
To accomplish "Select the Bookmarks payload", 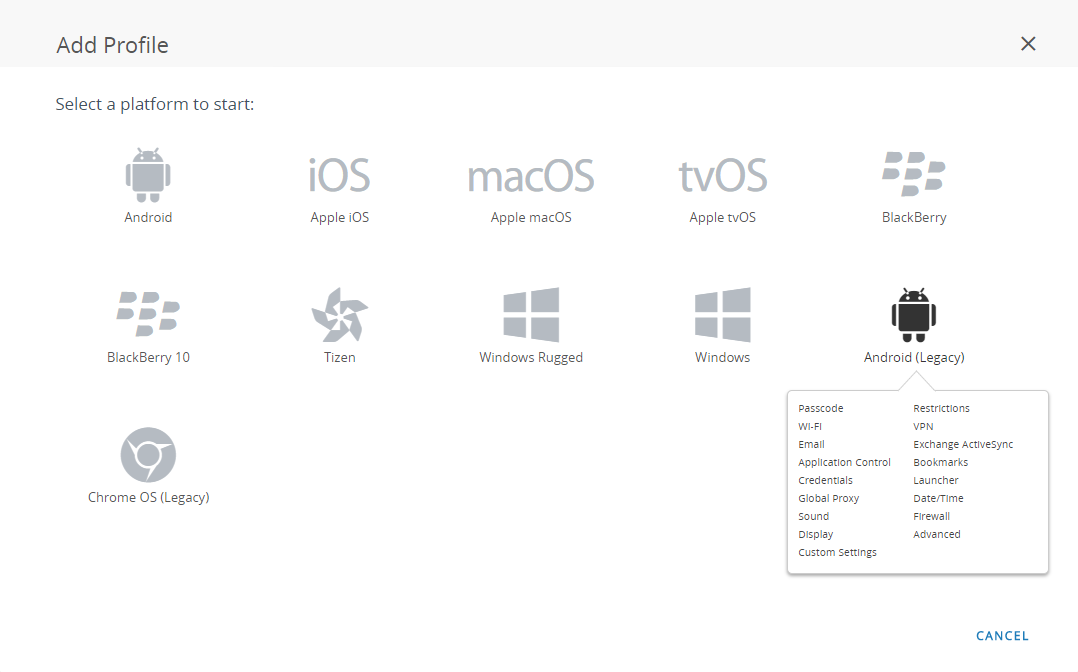I will 940,462.
